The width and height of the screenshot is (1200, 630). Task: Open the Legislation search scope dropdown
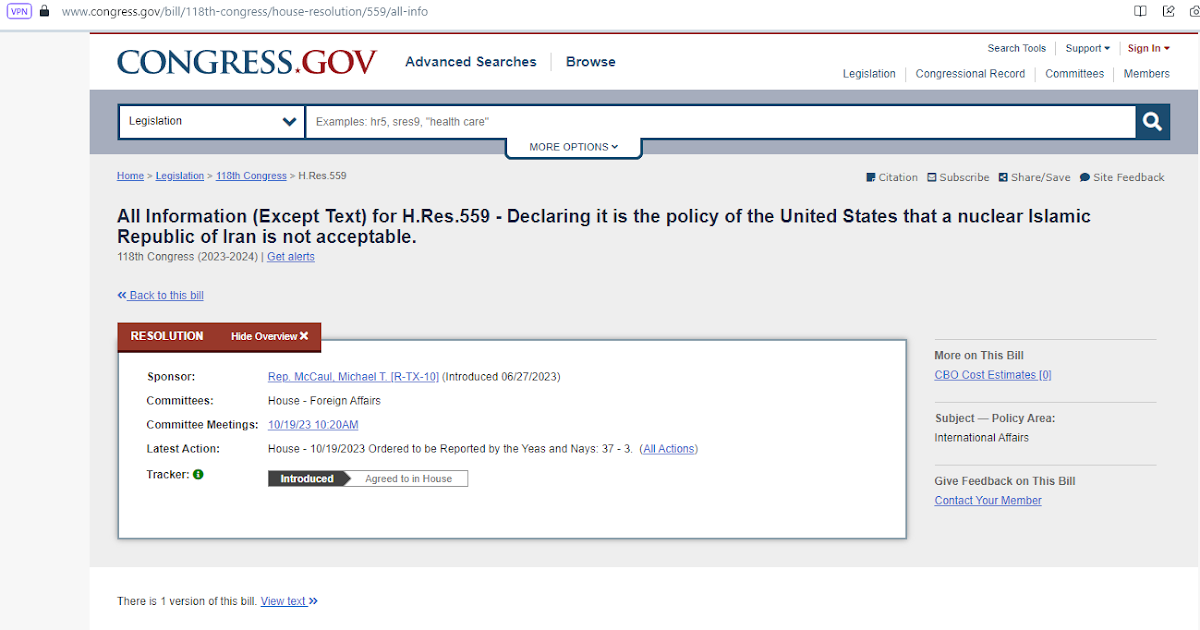coord(212,122)
